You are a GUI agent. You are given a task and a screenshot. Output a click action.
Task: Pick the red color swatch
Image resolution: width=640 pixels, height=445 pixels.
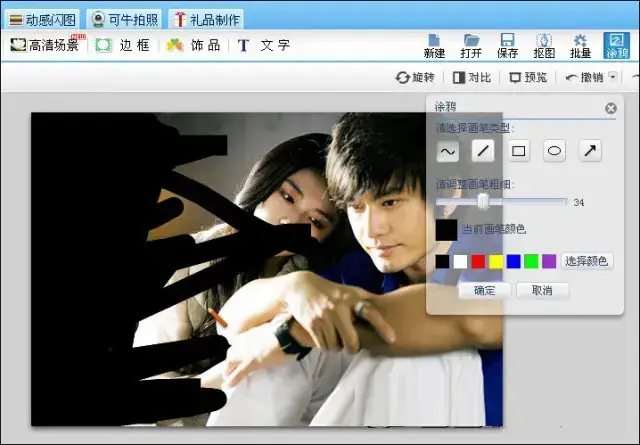click(478, 261)
